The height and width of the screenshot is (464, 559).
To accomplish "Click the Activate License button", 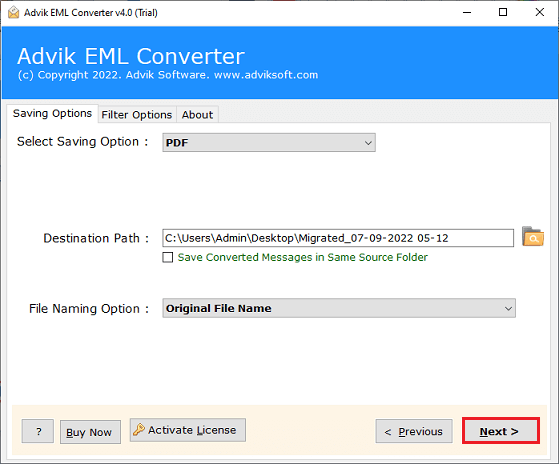I will (x=188, y=430).
